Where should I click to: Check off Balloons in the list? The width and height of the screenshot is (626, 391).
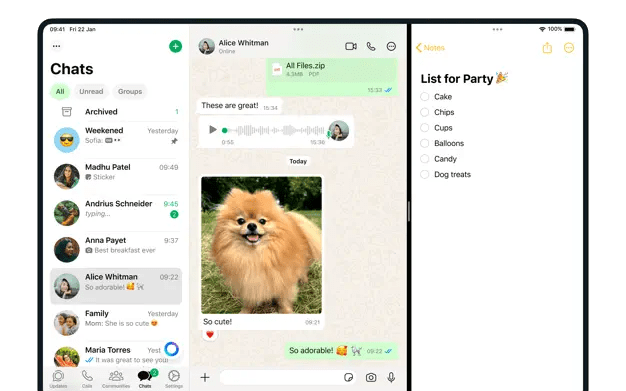pos(425,143)
